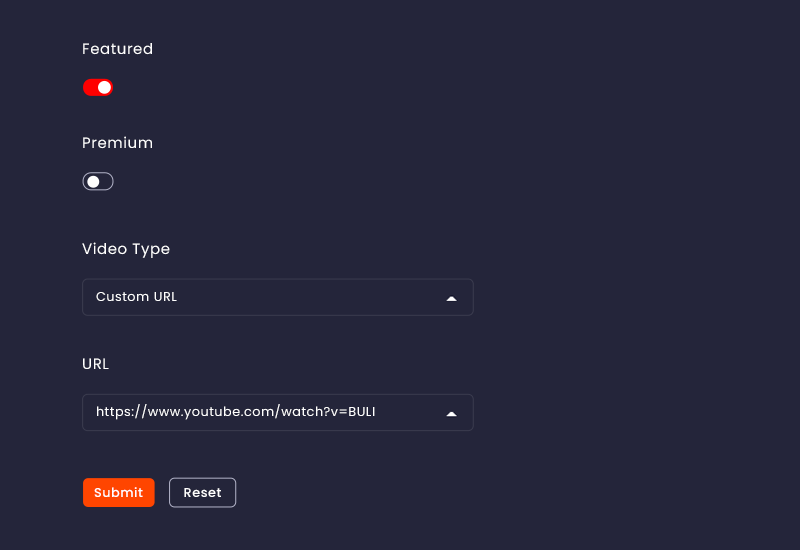Expand the URL combo box
Image resolution: width=800 pixels, height=550 pixels.
point(277,412)
